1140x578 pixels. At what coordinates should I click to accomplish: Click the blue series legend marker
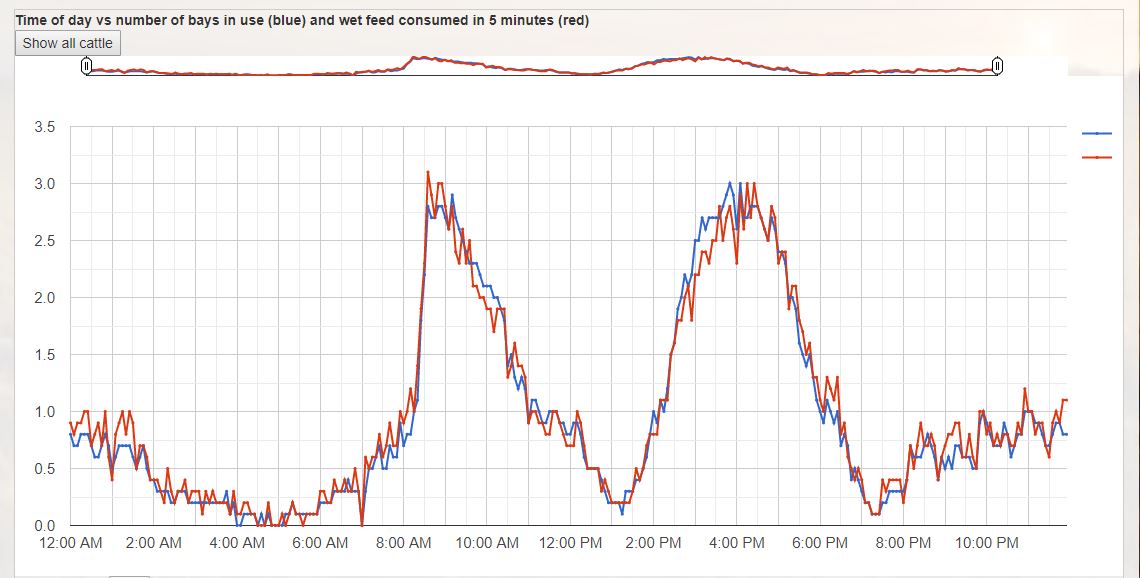point(1097,133)
